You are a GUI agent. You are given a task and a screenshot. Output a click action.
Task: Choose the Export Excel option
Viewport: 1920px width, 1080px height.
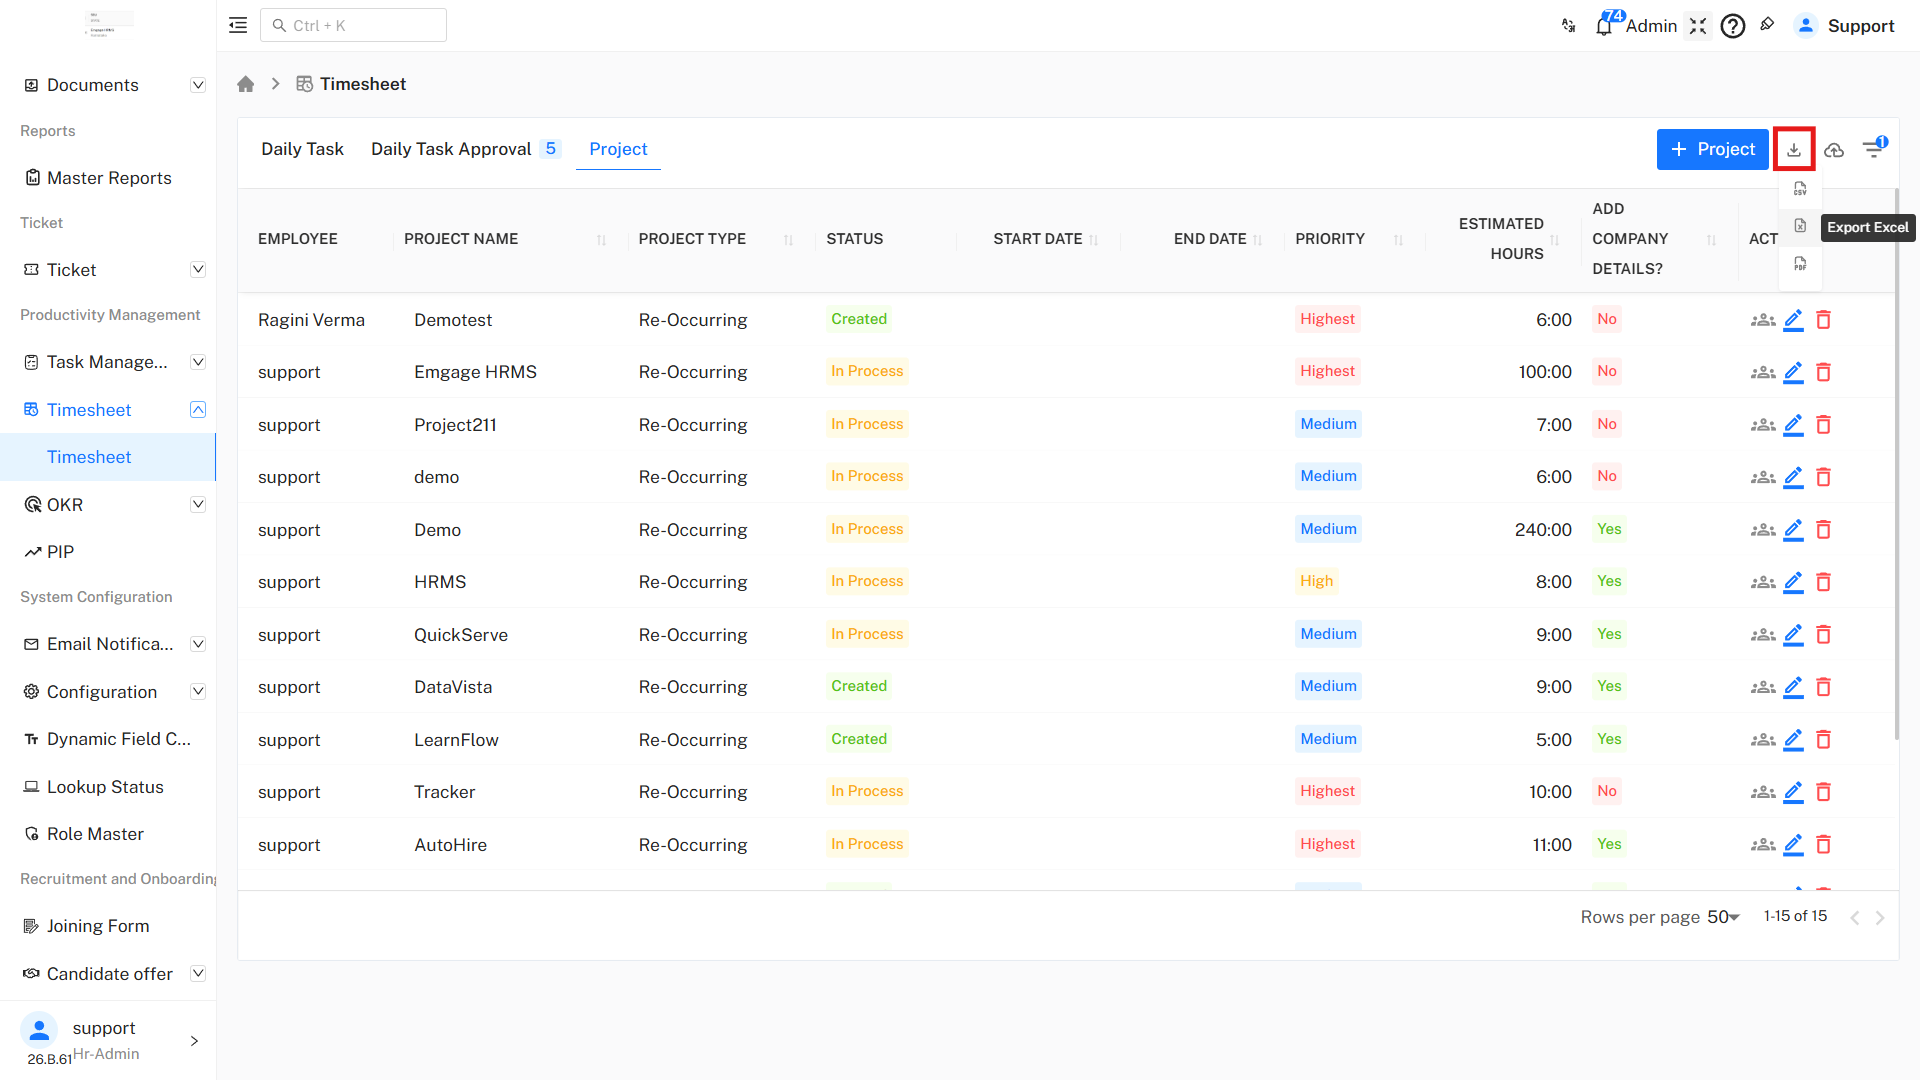pyautogui.click(x=1800, y=226)
